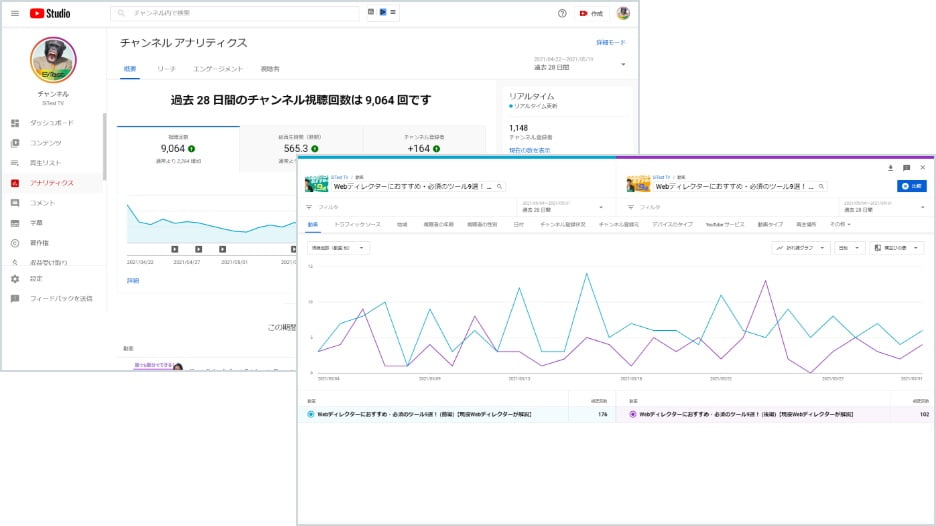Click the feedback flag icon in comparison window
This screenshot has width=936, height=526.
coord(906,168)
